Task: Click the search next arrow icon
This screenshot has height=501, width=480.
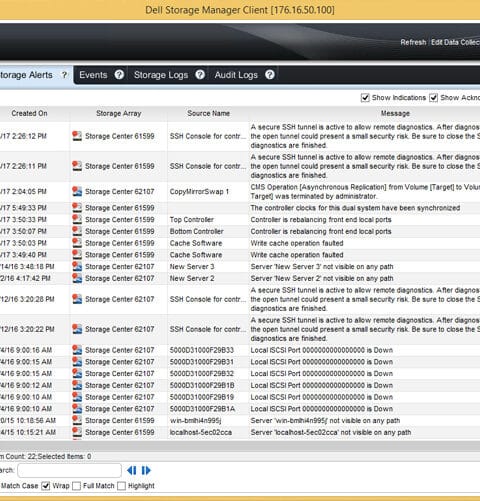Action: (146, 470)
